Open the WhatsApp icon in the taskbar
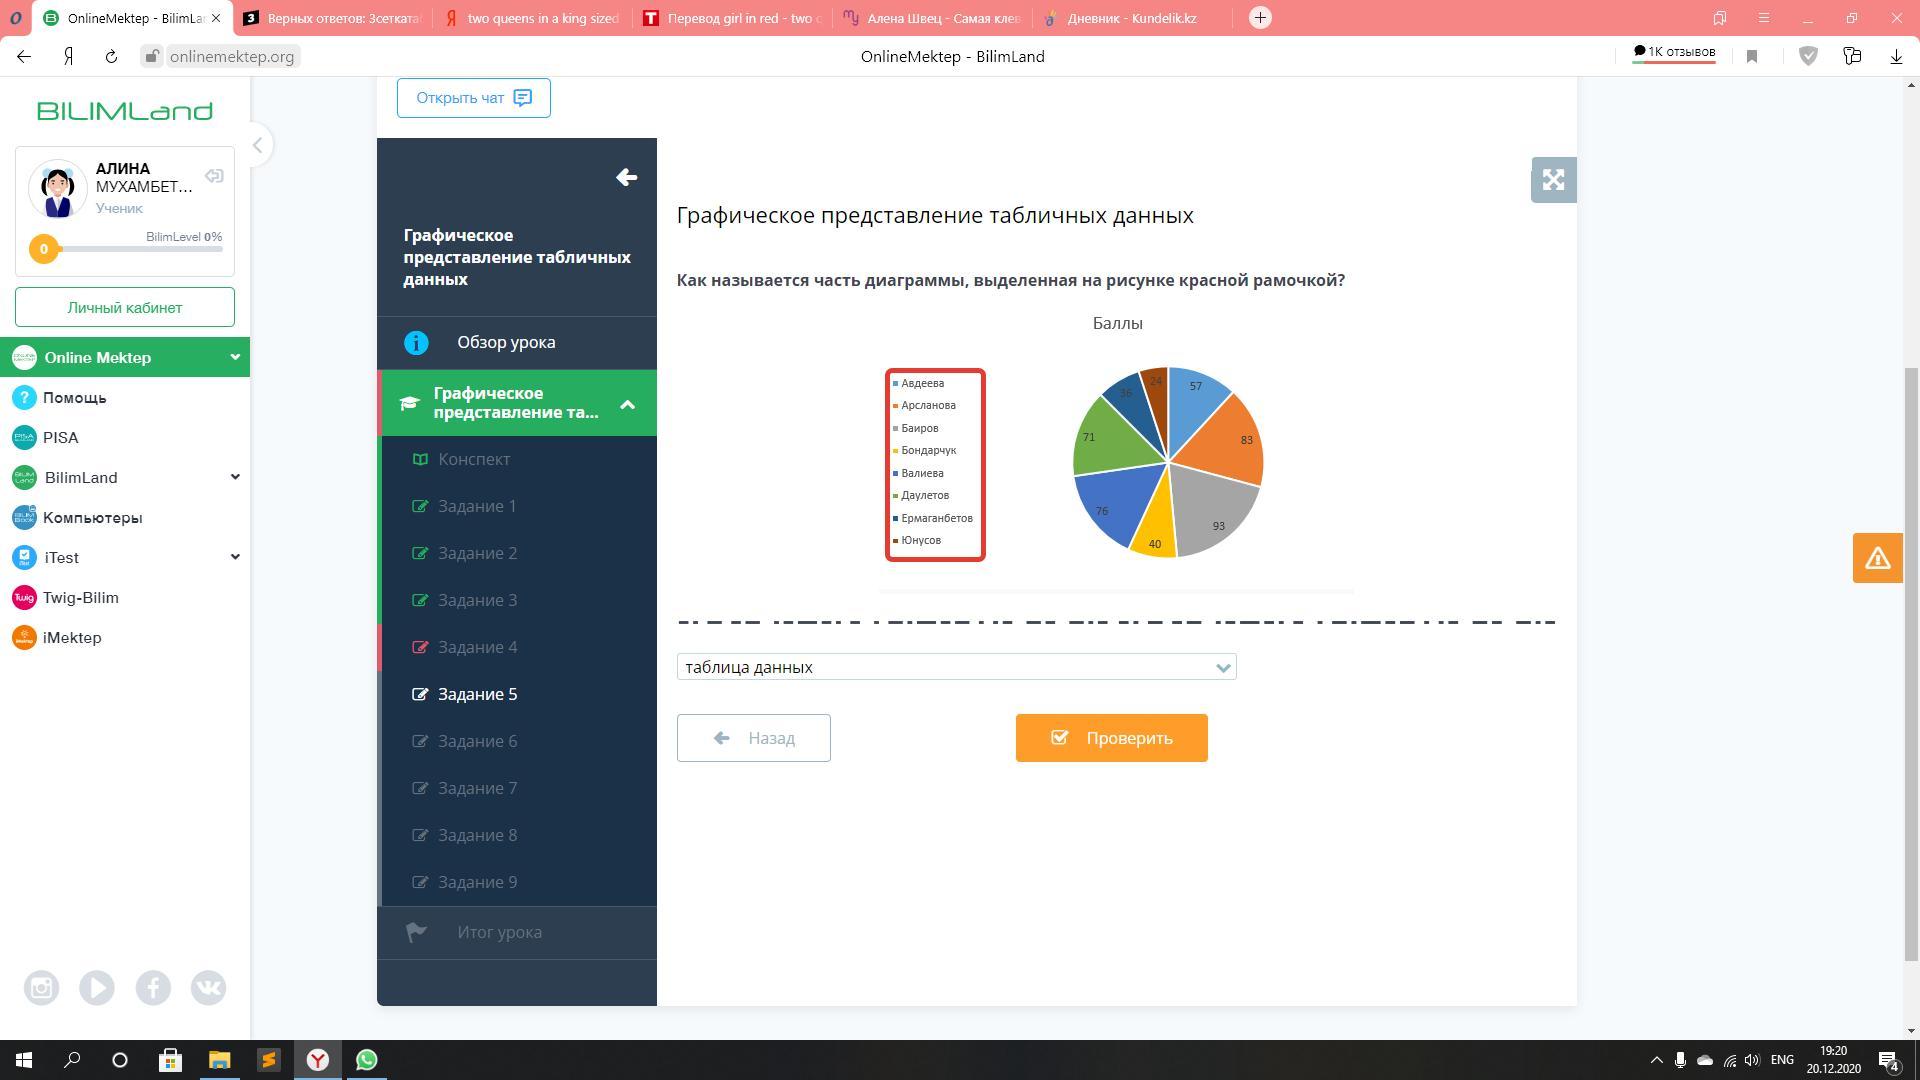This screenshot has width=1920, height=1080. point(366,1060)
